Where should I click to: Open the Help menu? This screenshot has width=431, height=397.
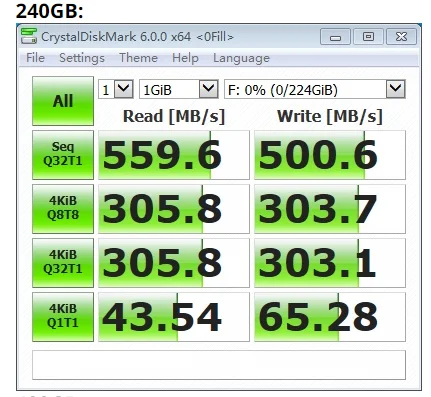tap(185, 58)
